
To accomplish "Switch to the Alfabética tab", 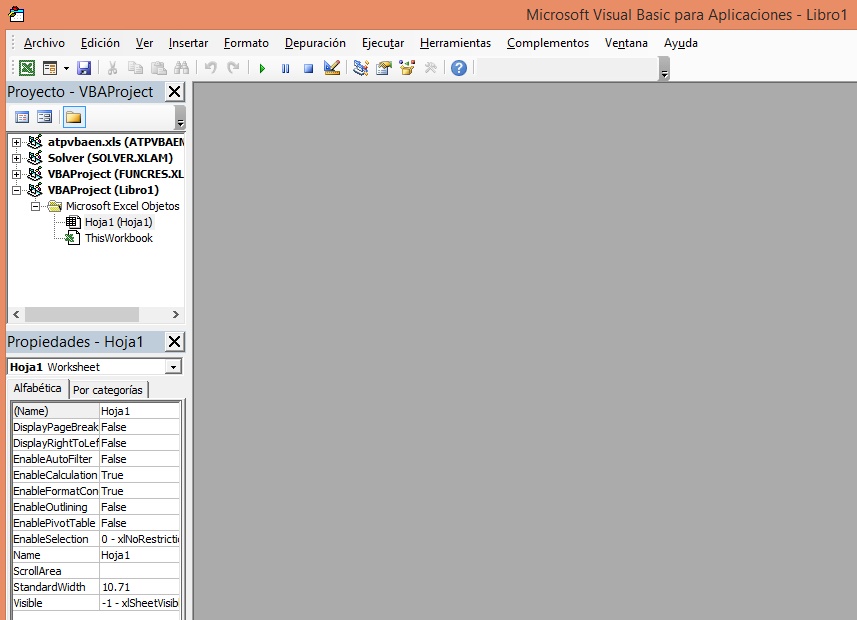I will 37,388.
